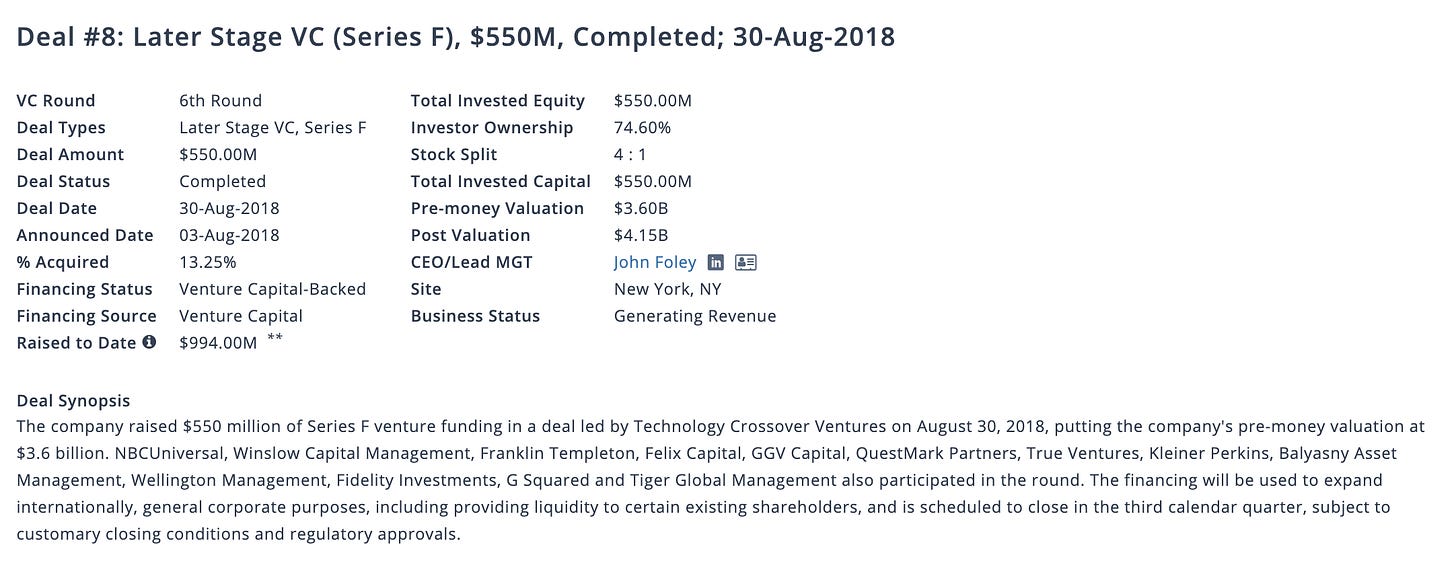This screenshot has width=1456, height=568.
Task: Click the Raised to Date amount $994.00M
Action: 218,343
